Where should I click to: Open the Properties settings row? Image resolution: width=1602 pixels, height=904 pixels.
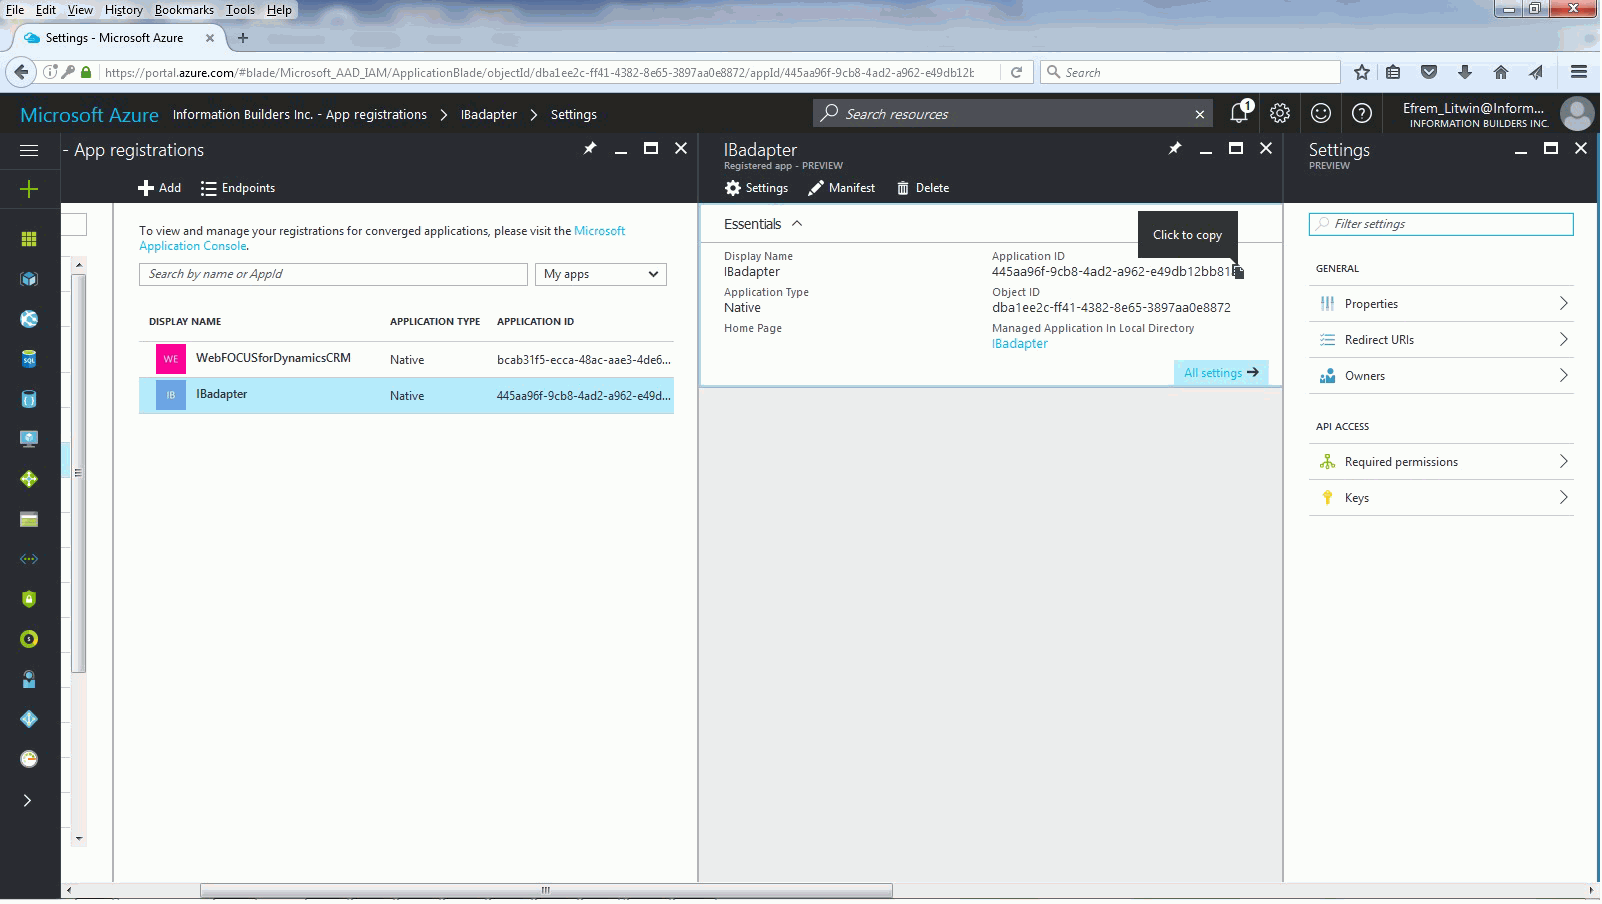point(1441,304)
